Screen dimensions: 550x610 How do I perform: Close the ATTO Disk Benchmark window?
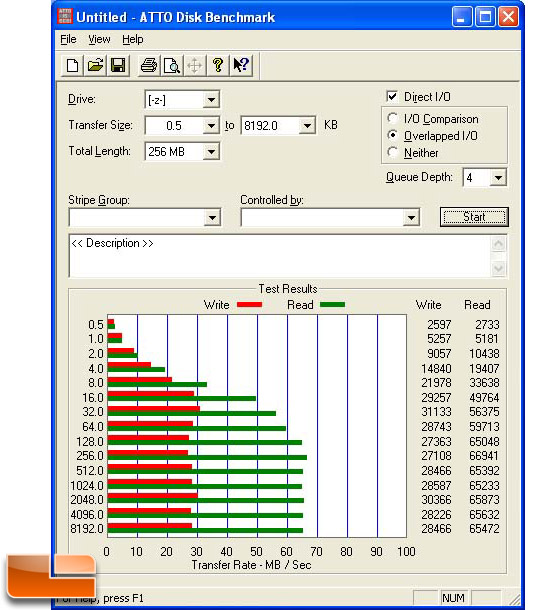pos(508,17)
